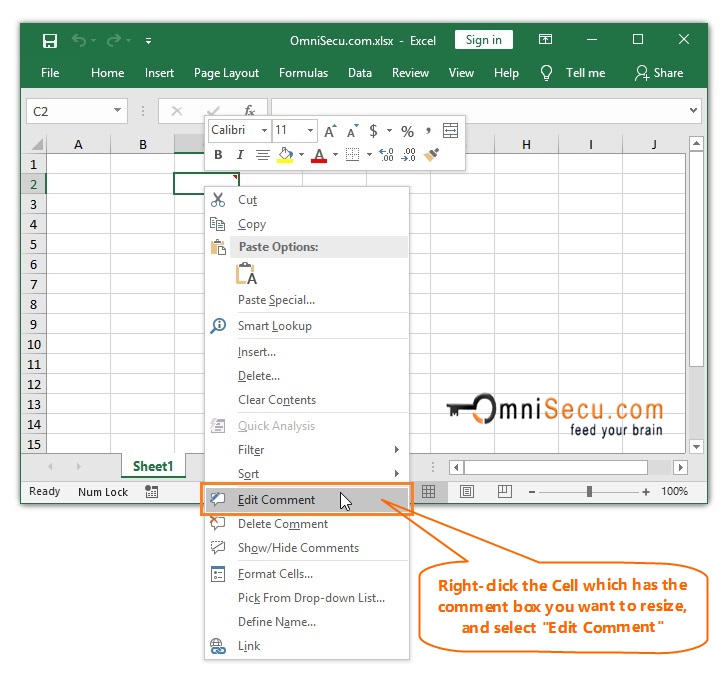Apply the yellow Fill Color bucket

pyautogui.click(x=285, y=155)
